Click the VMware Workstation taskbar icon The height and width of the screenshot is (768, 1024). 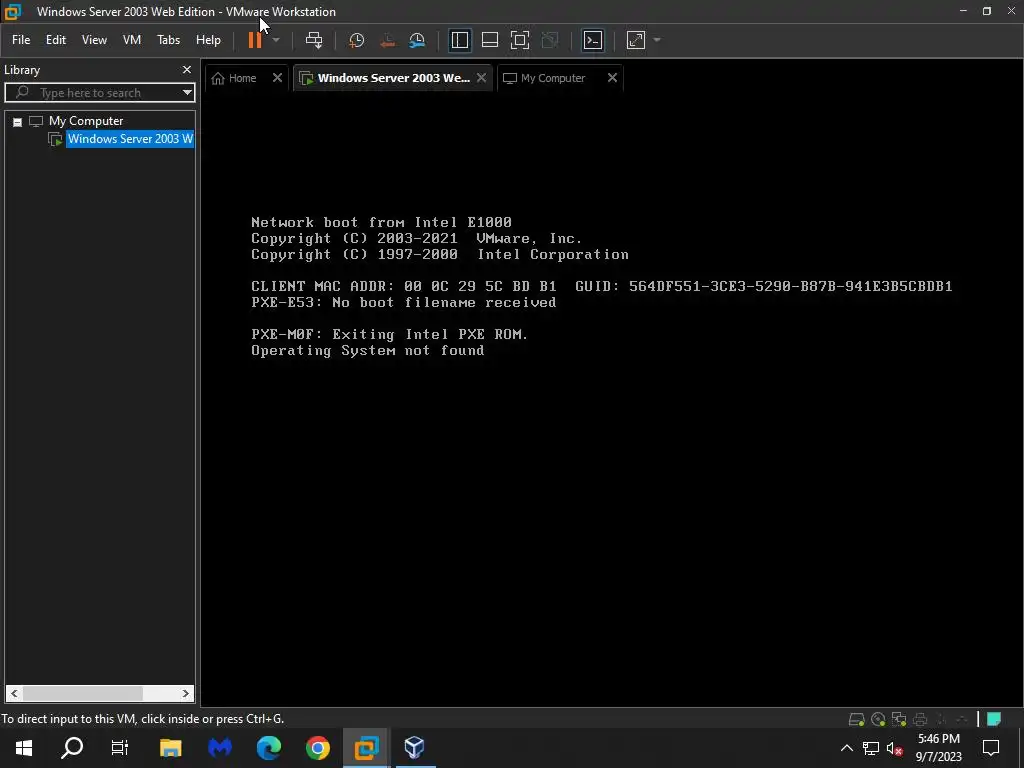pos(366,748)
